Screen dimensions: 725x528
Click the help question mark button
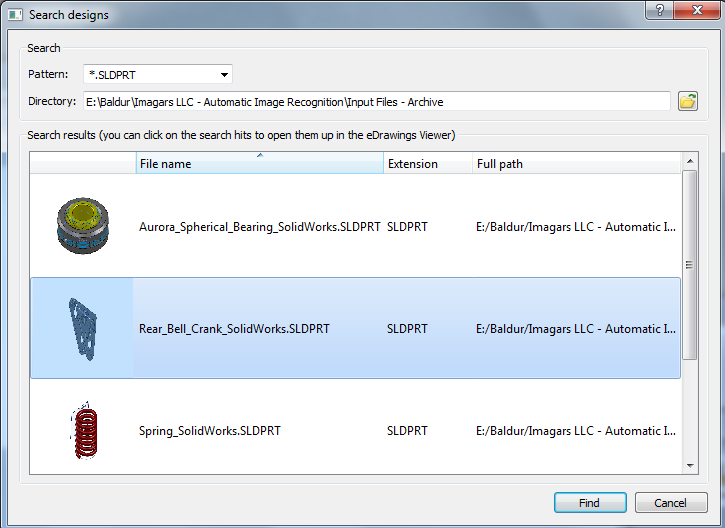658,10
